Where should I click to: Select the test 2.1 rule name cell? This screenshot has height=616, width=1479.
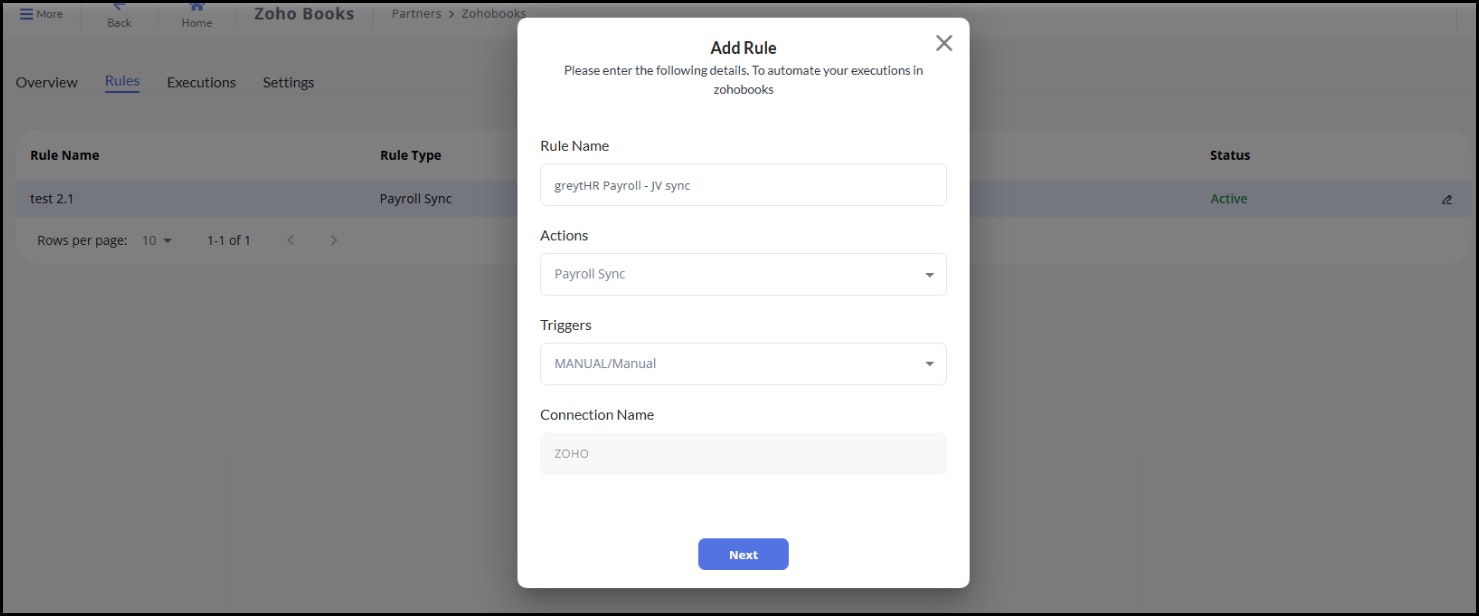click(52, 199)
